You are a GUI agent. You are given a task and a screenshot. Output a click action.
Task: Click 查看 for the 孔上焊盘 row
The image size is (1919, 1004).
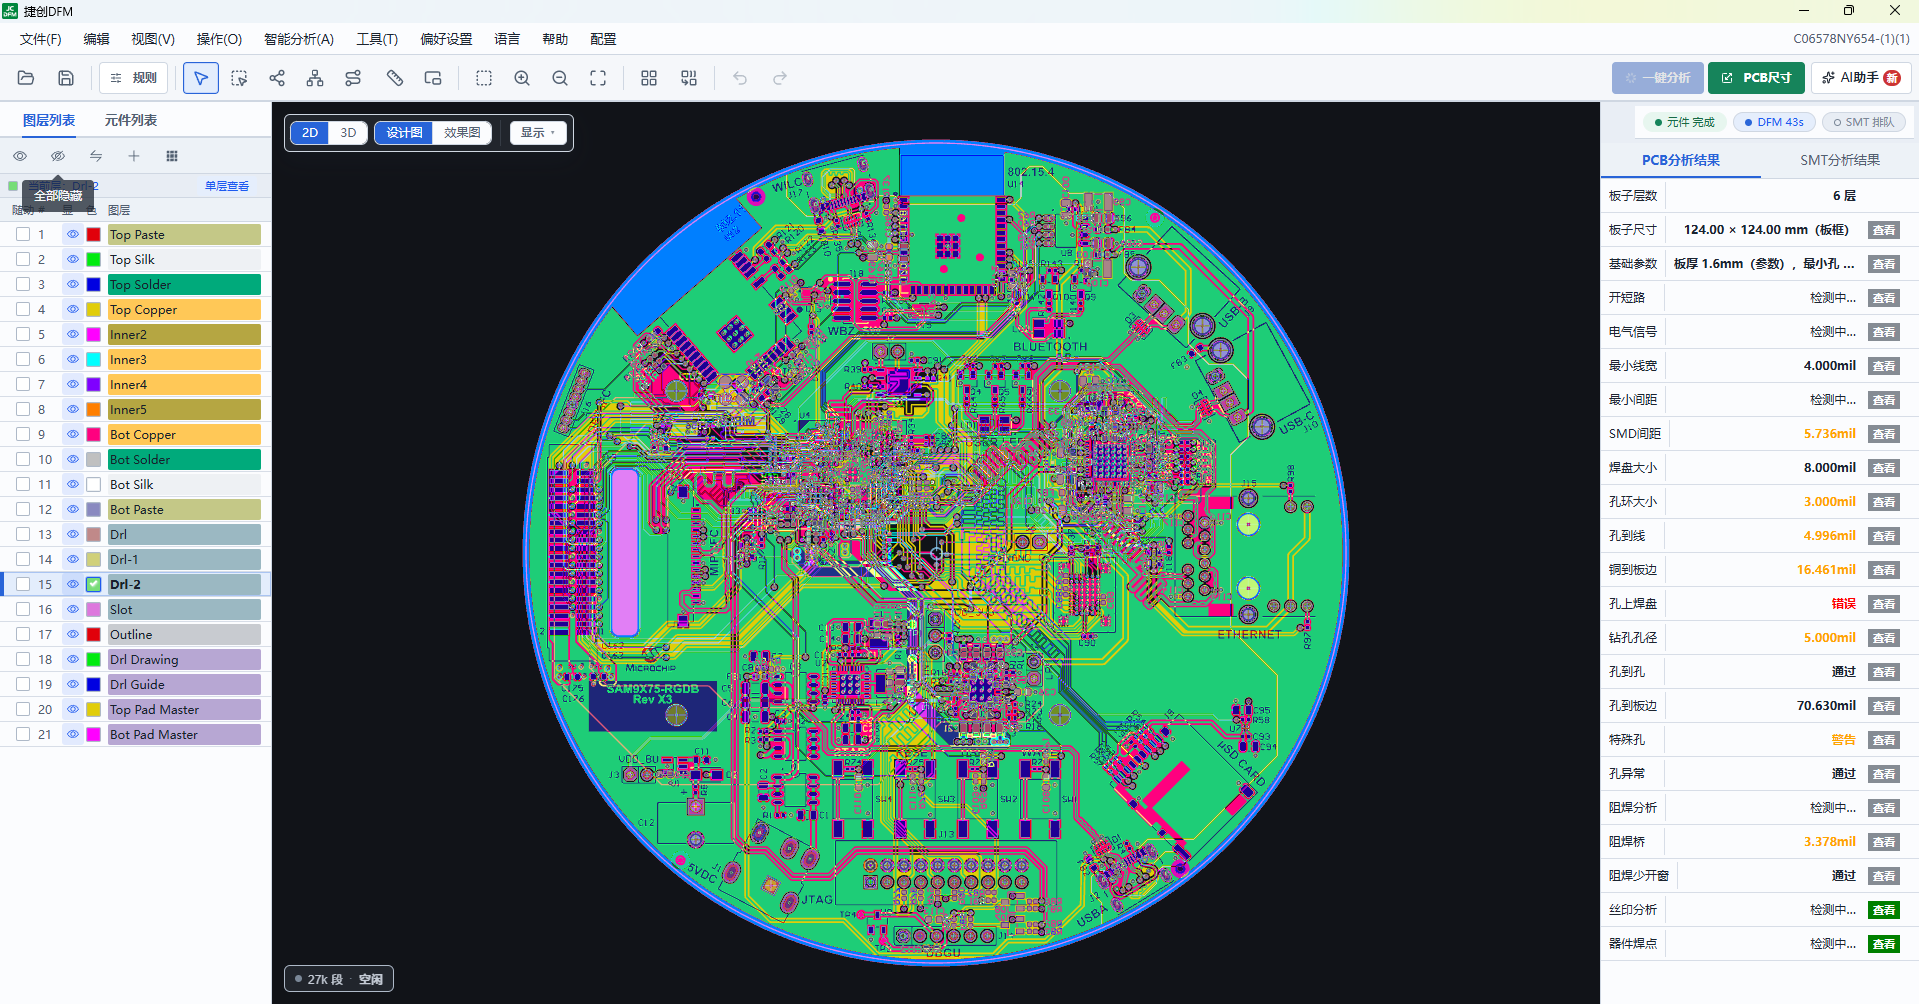point(1884,604)
